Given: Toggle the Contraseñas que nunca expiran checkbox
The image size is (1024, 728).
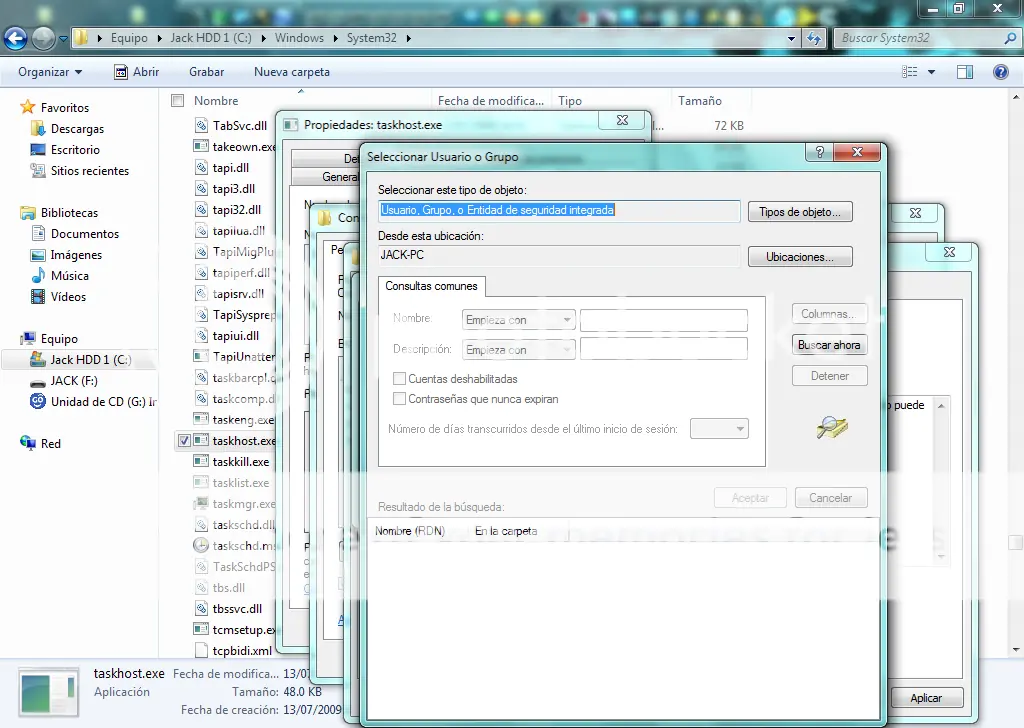Looking at the screenshot, I should [399, 399].
